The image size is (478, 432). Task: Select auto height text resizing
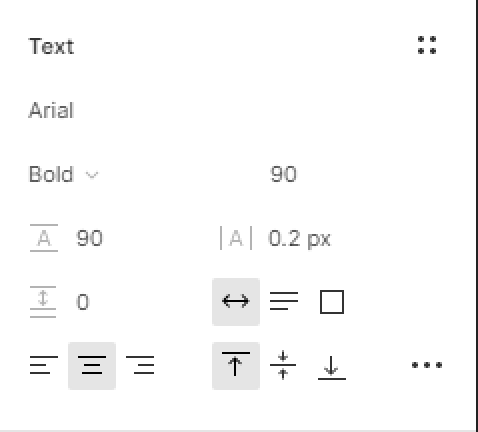pos(284,302)
